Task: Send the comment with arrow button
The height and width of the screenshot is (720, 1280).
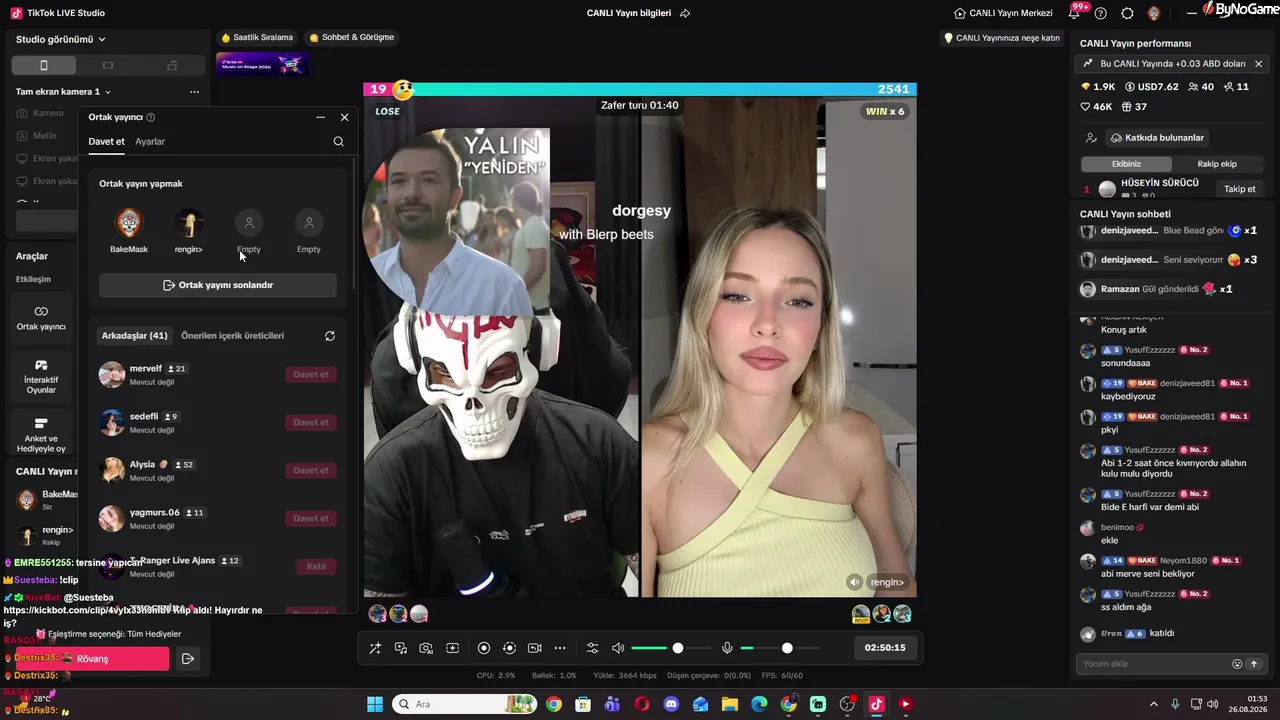Action: coord(1253,664)
